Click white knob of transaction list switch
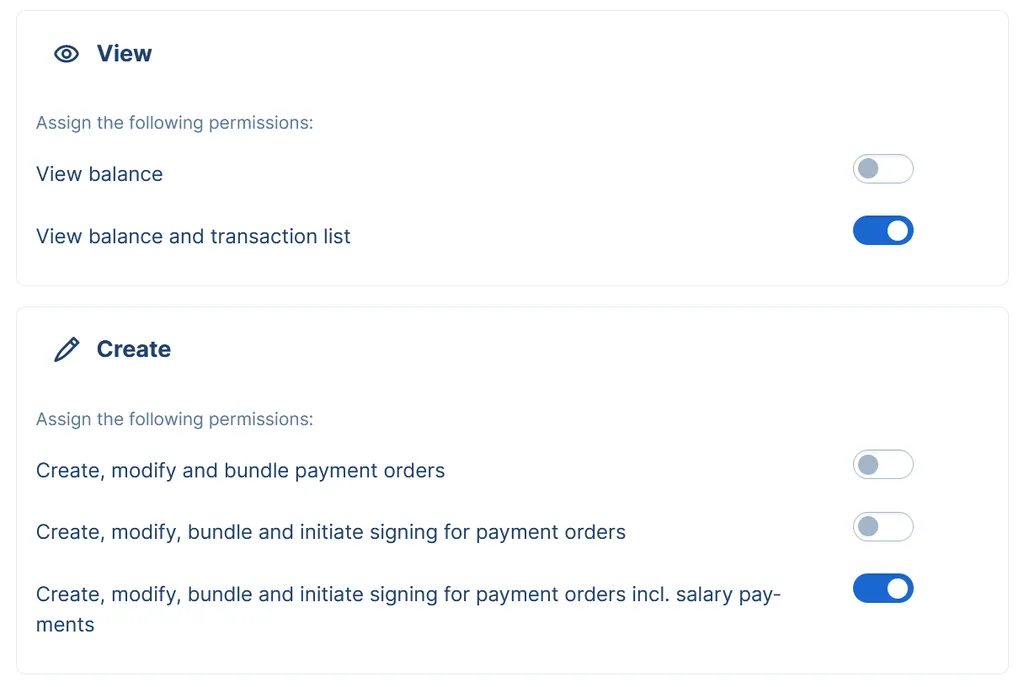 point(898,231)
